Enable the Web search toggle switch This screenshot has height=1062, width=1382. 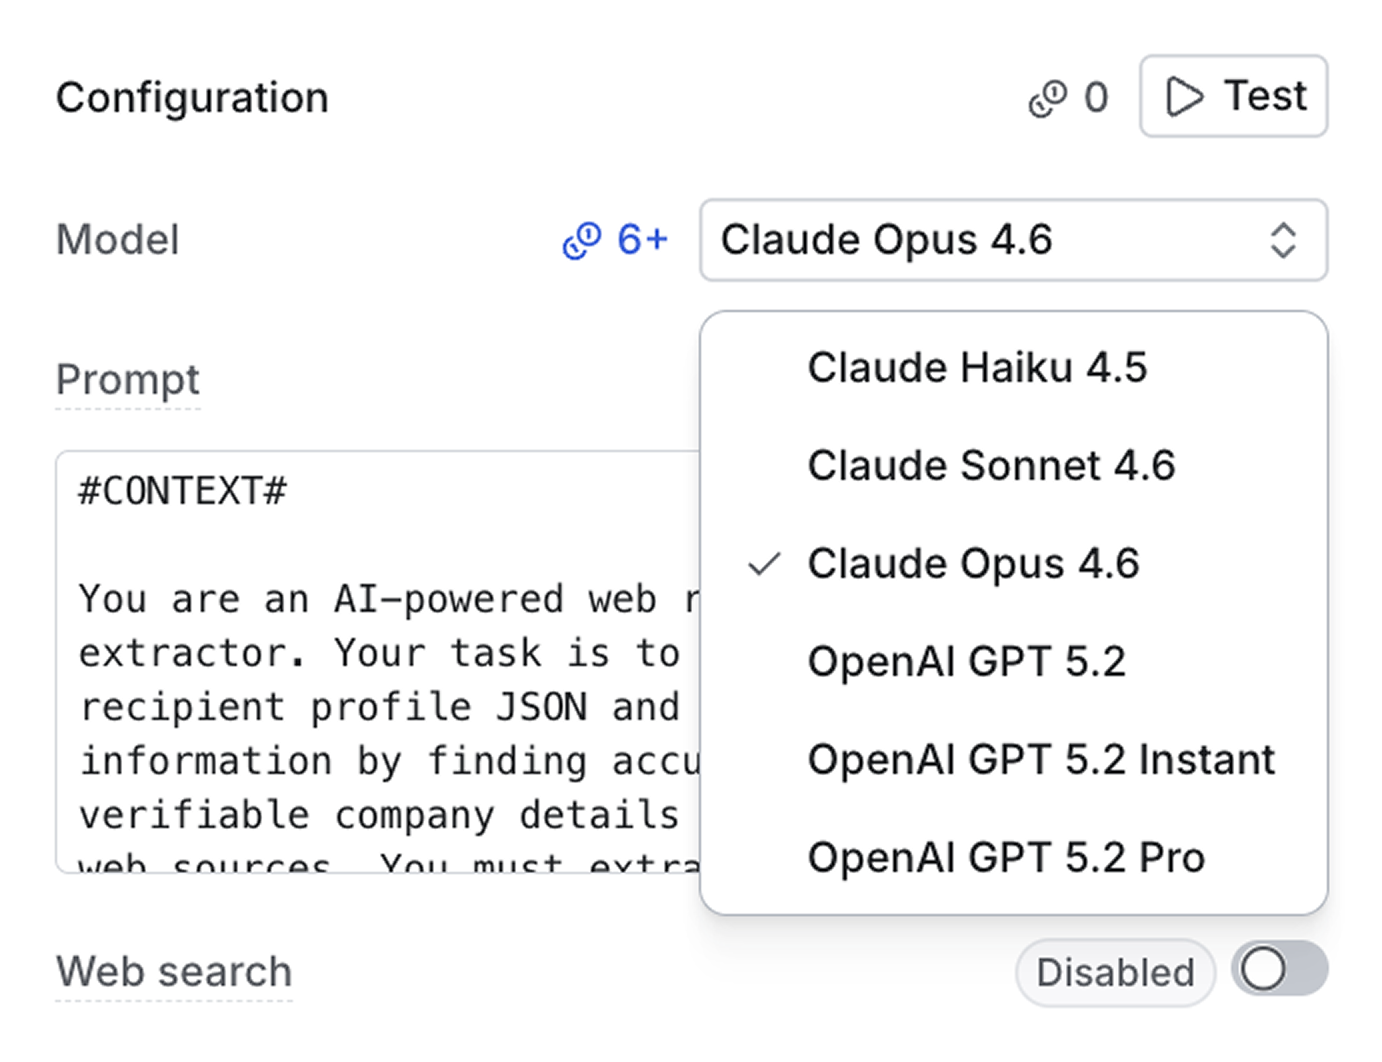(1279, 969)
